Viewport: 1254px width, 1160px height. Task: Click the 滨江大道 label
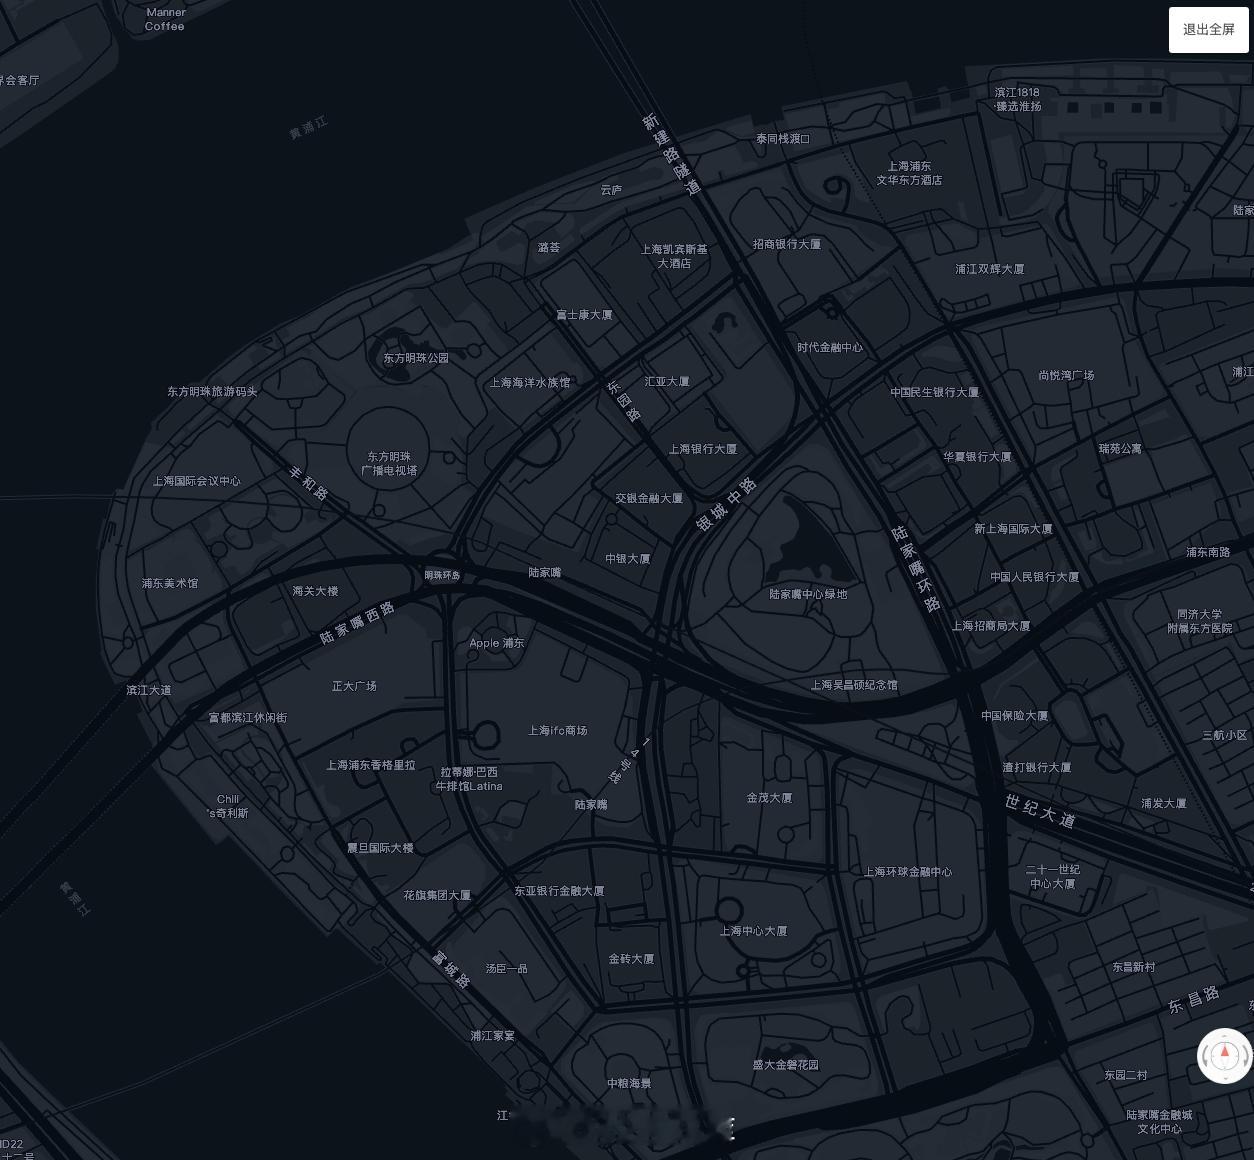pos(149,690)
